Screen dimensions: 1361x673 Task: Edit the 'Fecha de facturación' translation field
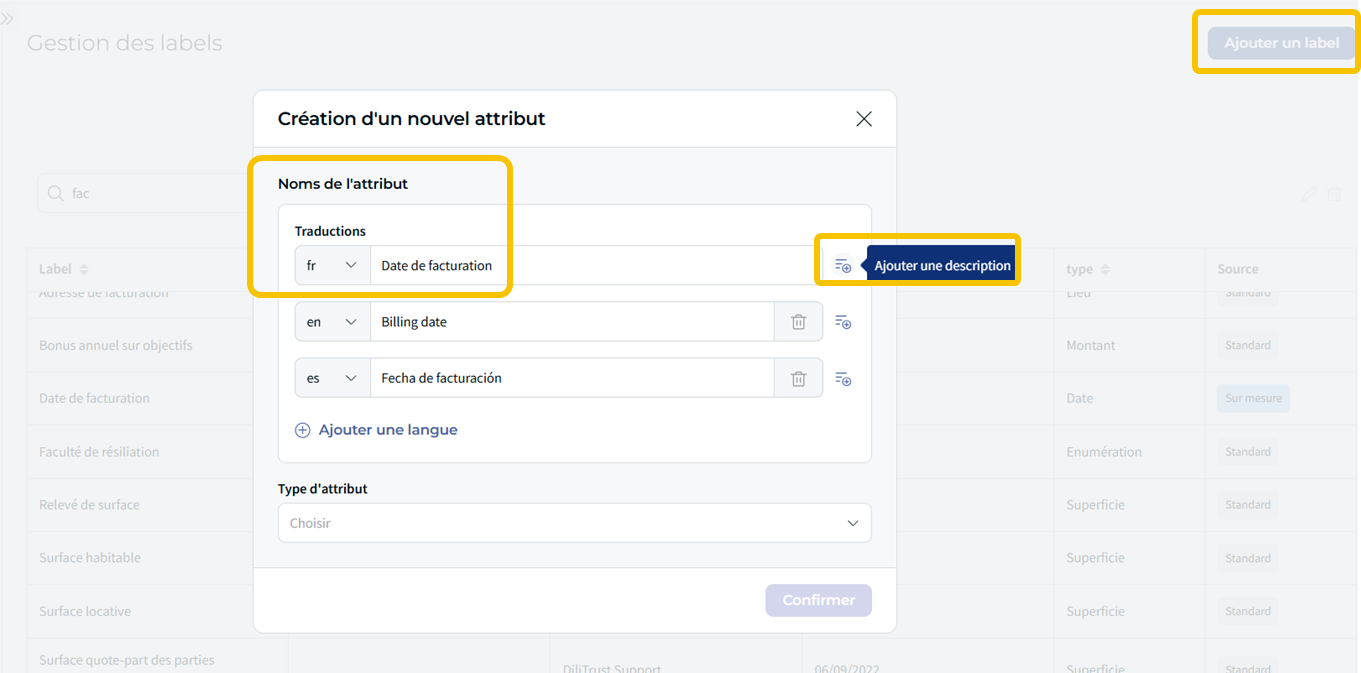[573, 379]
